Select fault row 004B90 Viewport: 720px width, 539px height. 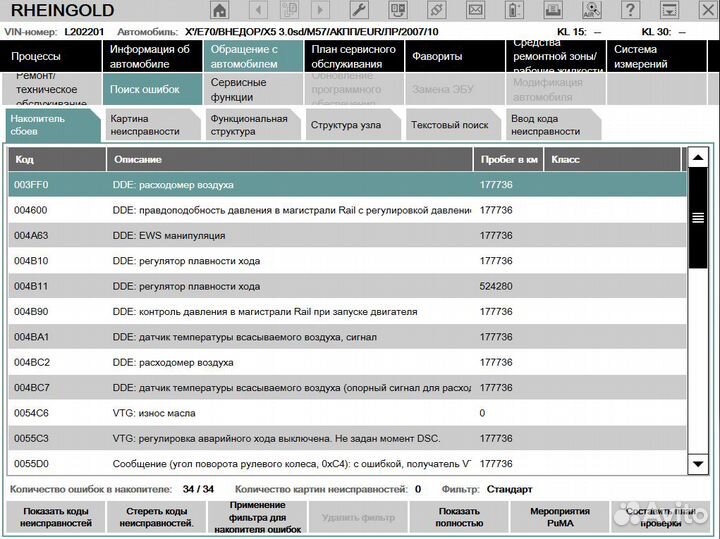point(347,312)
